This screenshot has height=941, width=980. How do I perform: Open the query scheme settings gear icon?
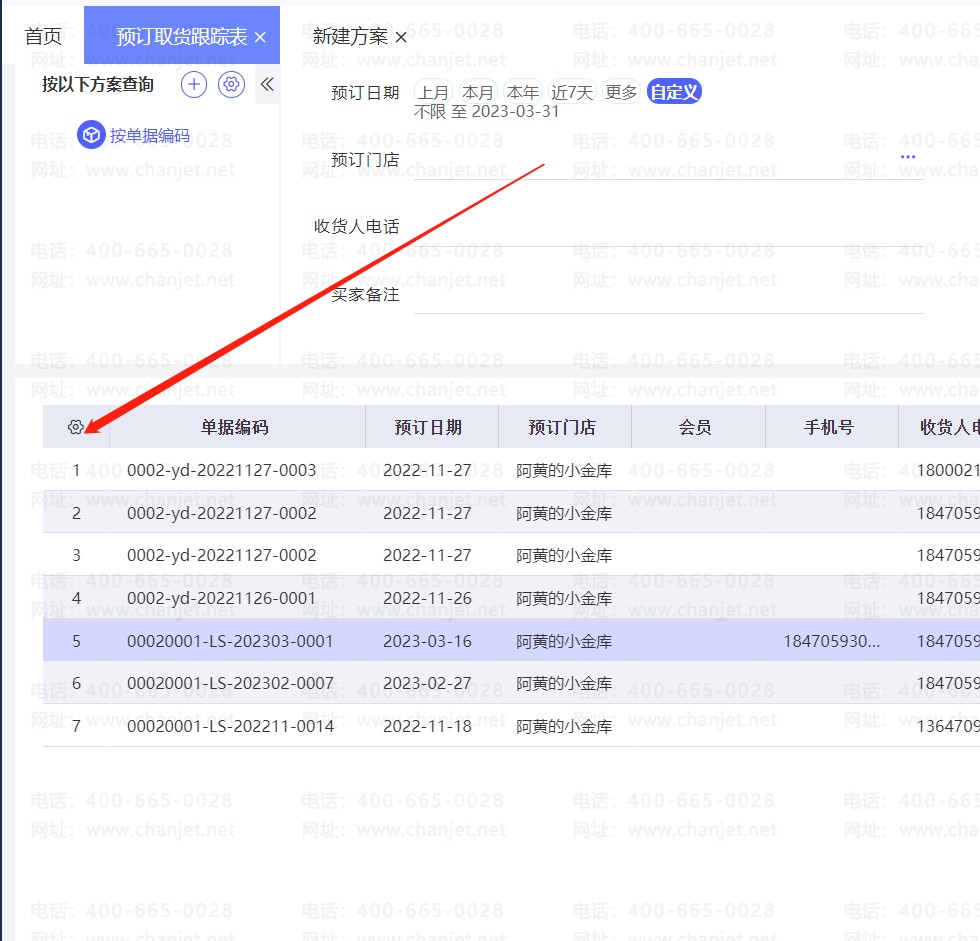pyautogui.click(x=231, y=84)
